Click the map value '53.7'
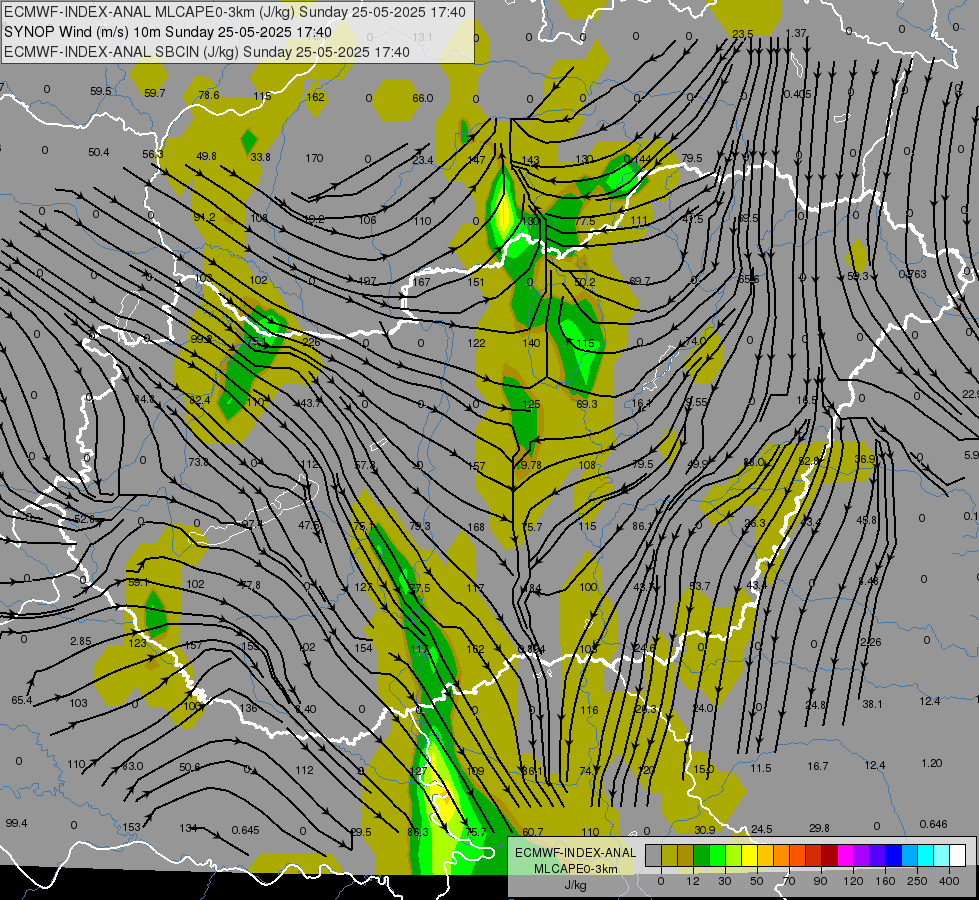979x900 pixels. (x=699, y=586)
